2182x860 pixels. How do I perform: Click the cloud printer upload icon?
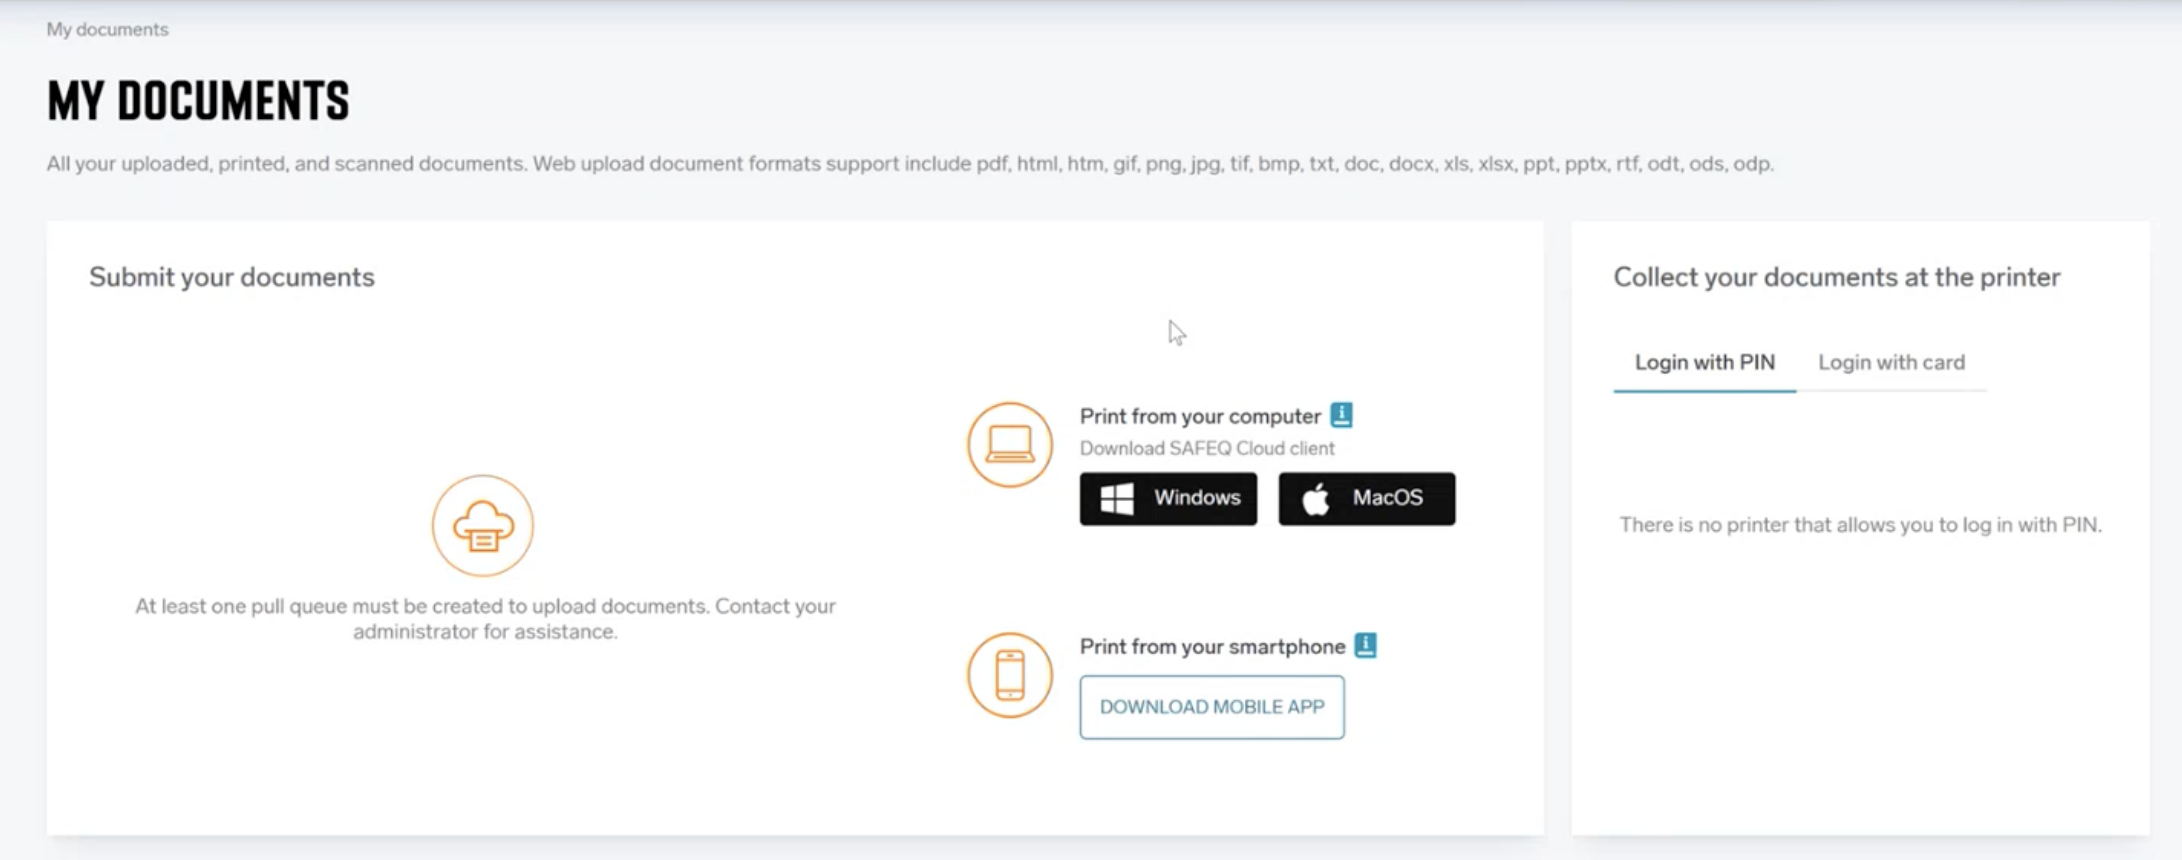(x=483, y=526)
